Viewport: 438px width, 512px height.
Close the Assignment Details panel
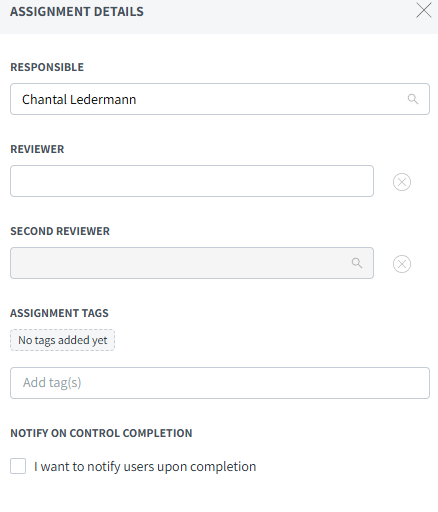point(424,11)
